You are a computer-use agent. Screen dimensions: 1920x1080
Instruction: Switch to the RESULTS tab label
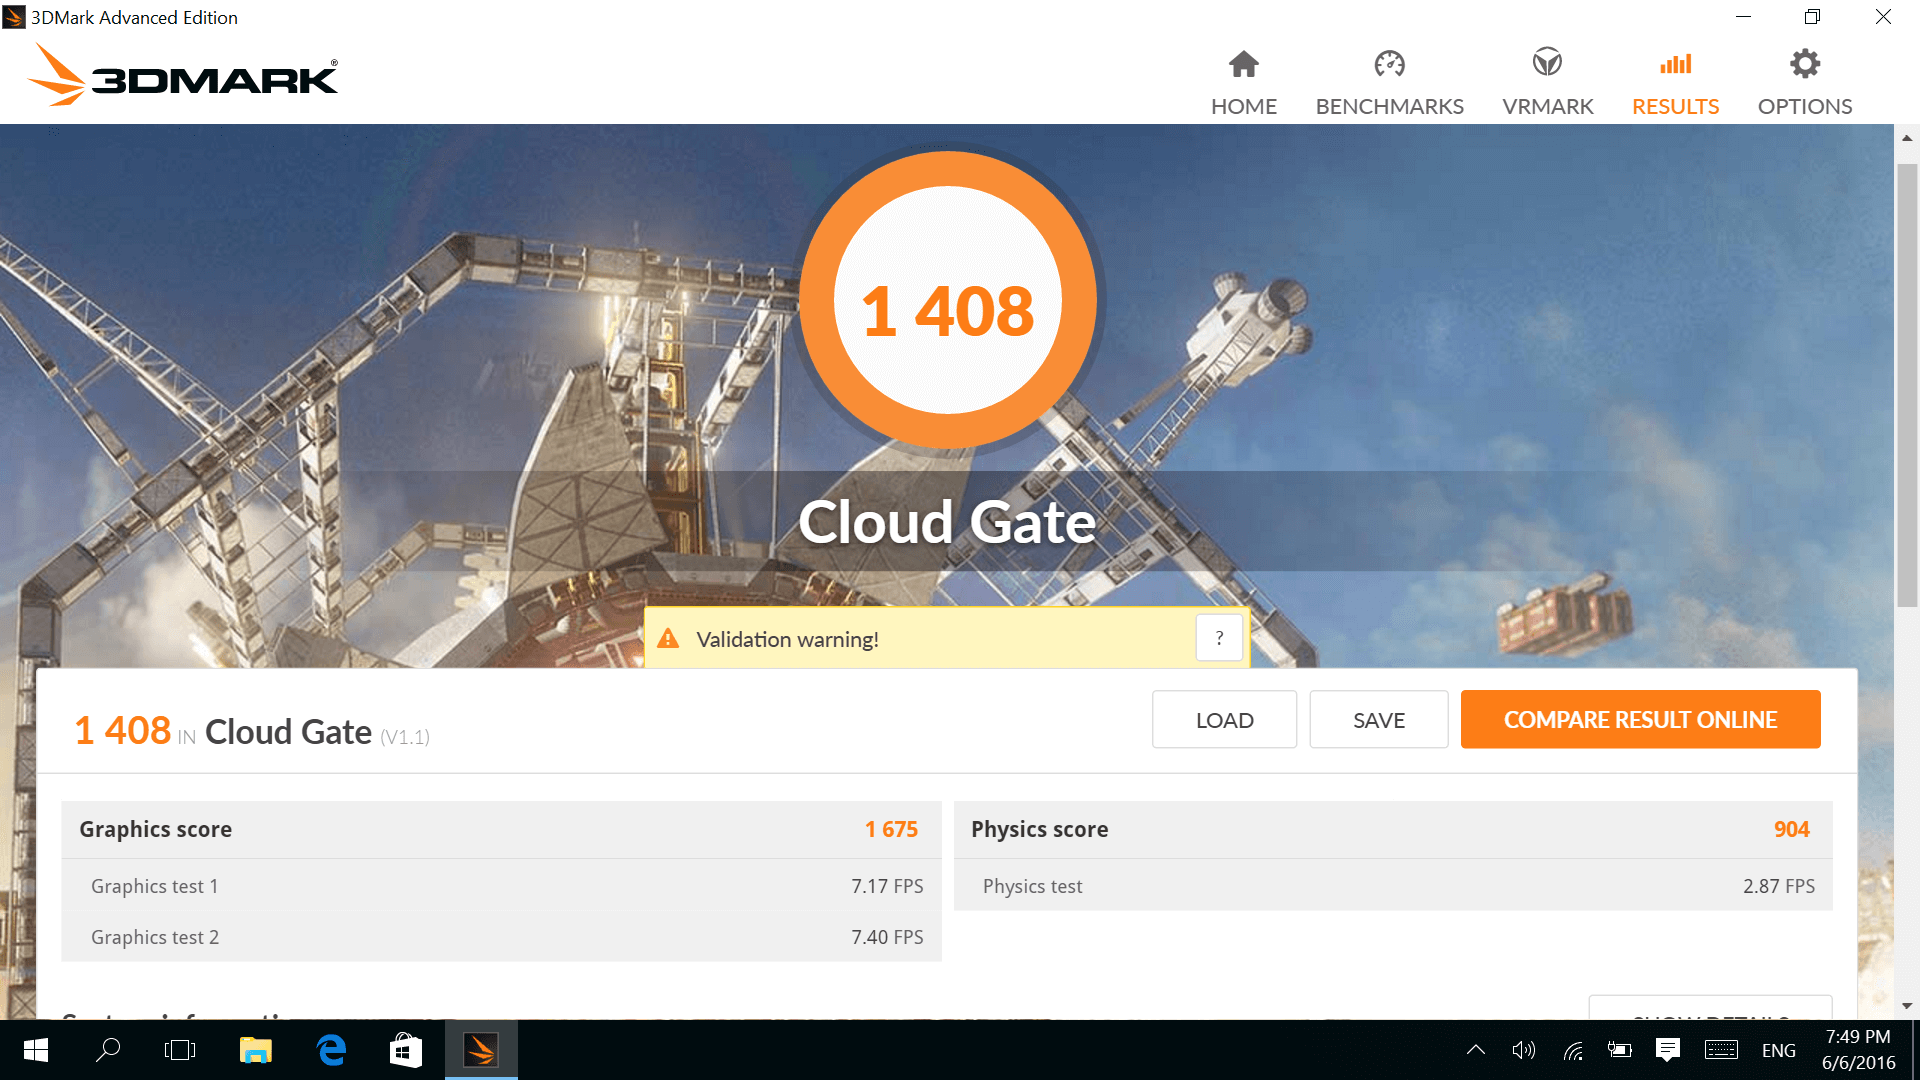click(1675, 106)
